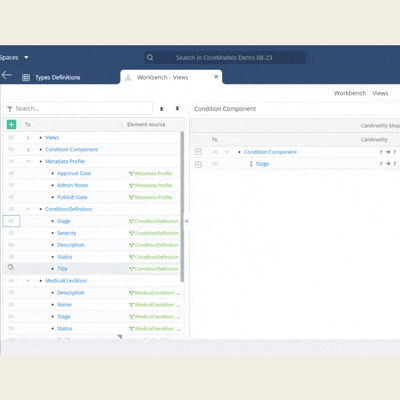Switch to Workbench - Views tab

point(162,77)
